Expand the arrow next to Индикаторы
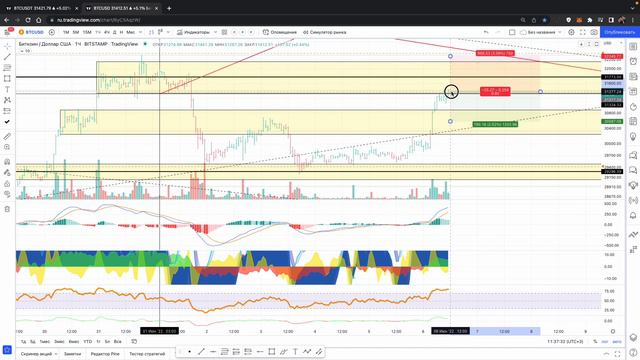Screen dimensions: 640x360 [216, 32]
